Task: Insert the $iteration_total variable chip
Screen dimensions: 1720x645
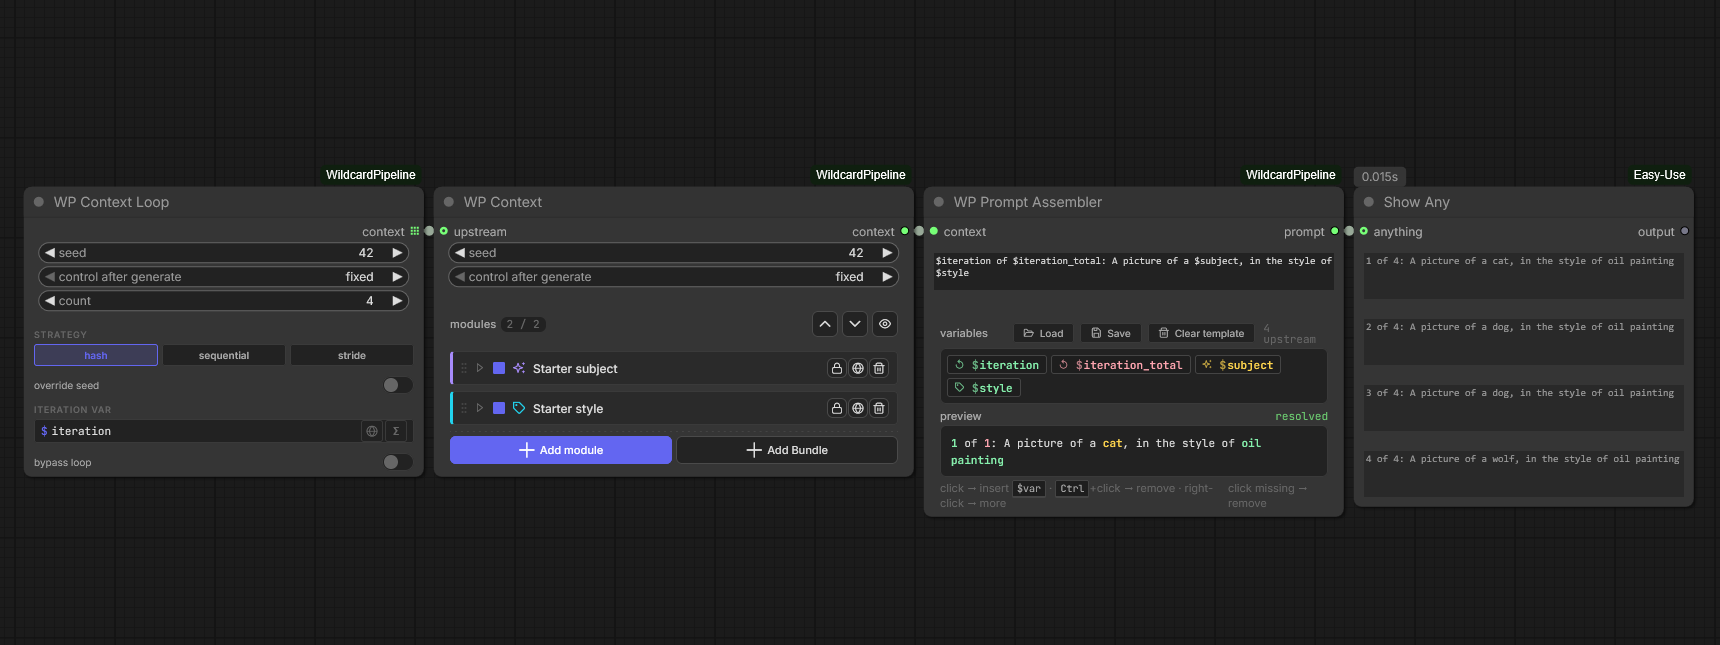Action: [1120, 365]
